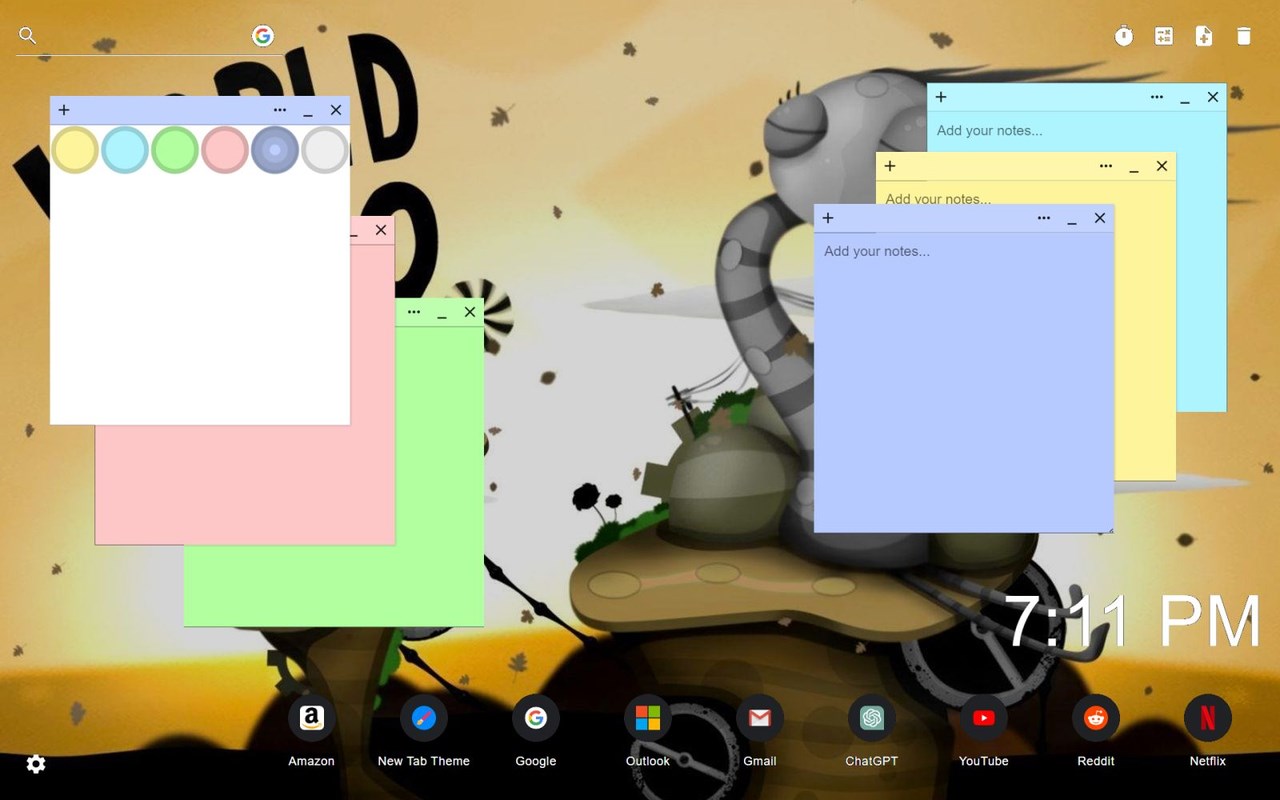Open the purple note's three-dot menu

point(1044,218)
